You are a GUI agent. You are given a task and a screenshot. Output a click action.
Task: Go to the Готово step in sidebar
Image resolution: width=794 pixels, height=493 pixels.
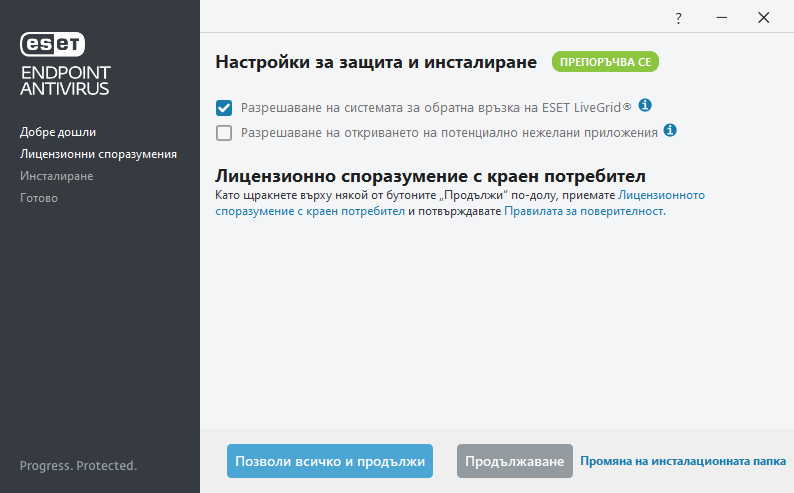pos(39,198)
